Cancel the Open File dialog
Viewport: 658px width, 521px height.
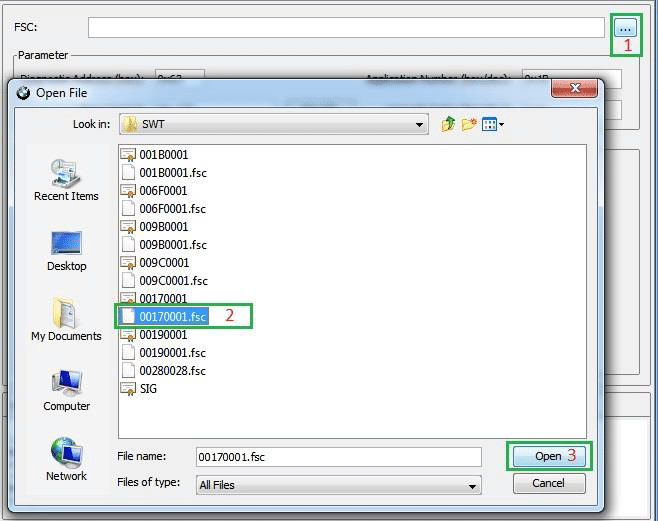[548, 483]
